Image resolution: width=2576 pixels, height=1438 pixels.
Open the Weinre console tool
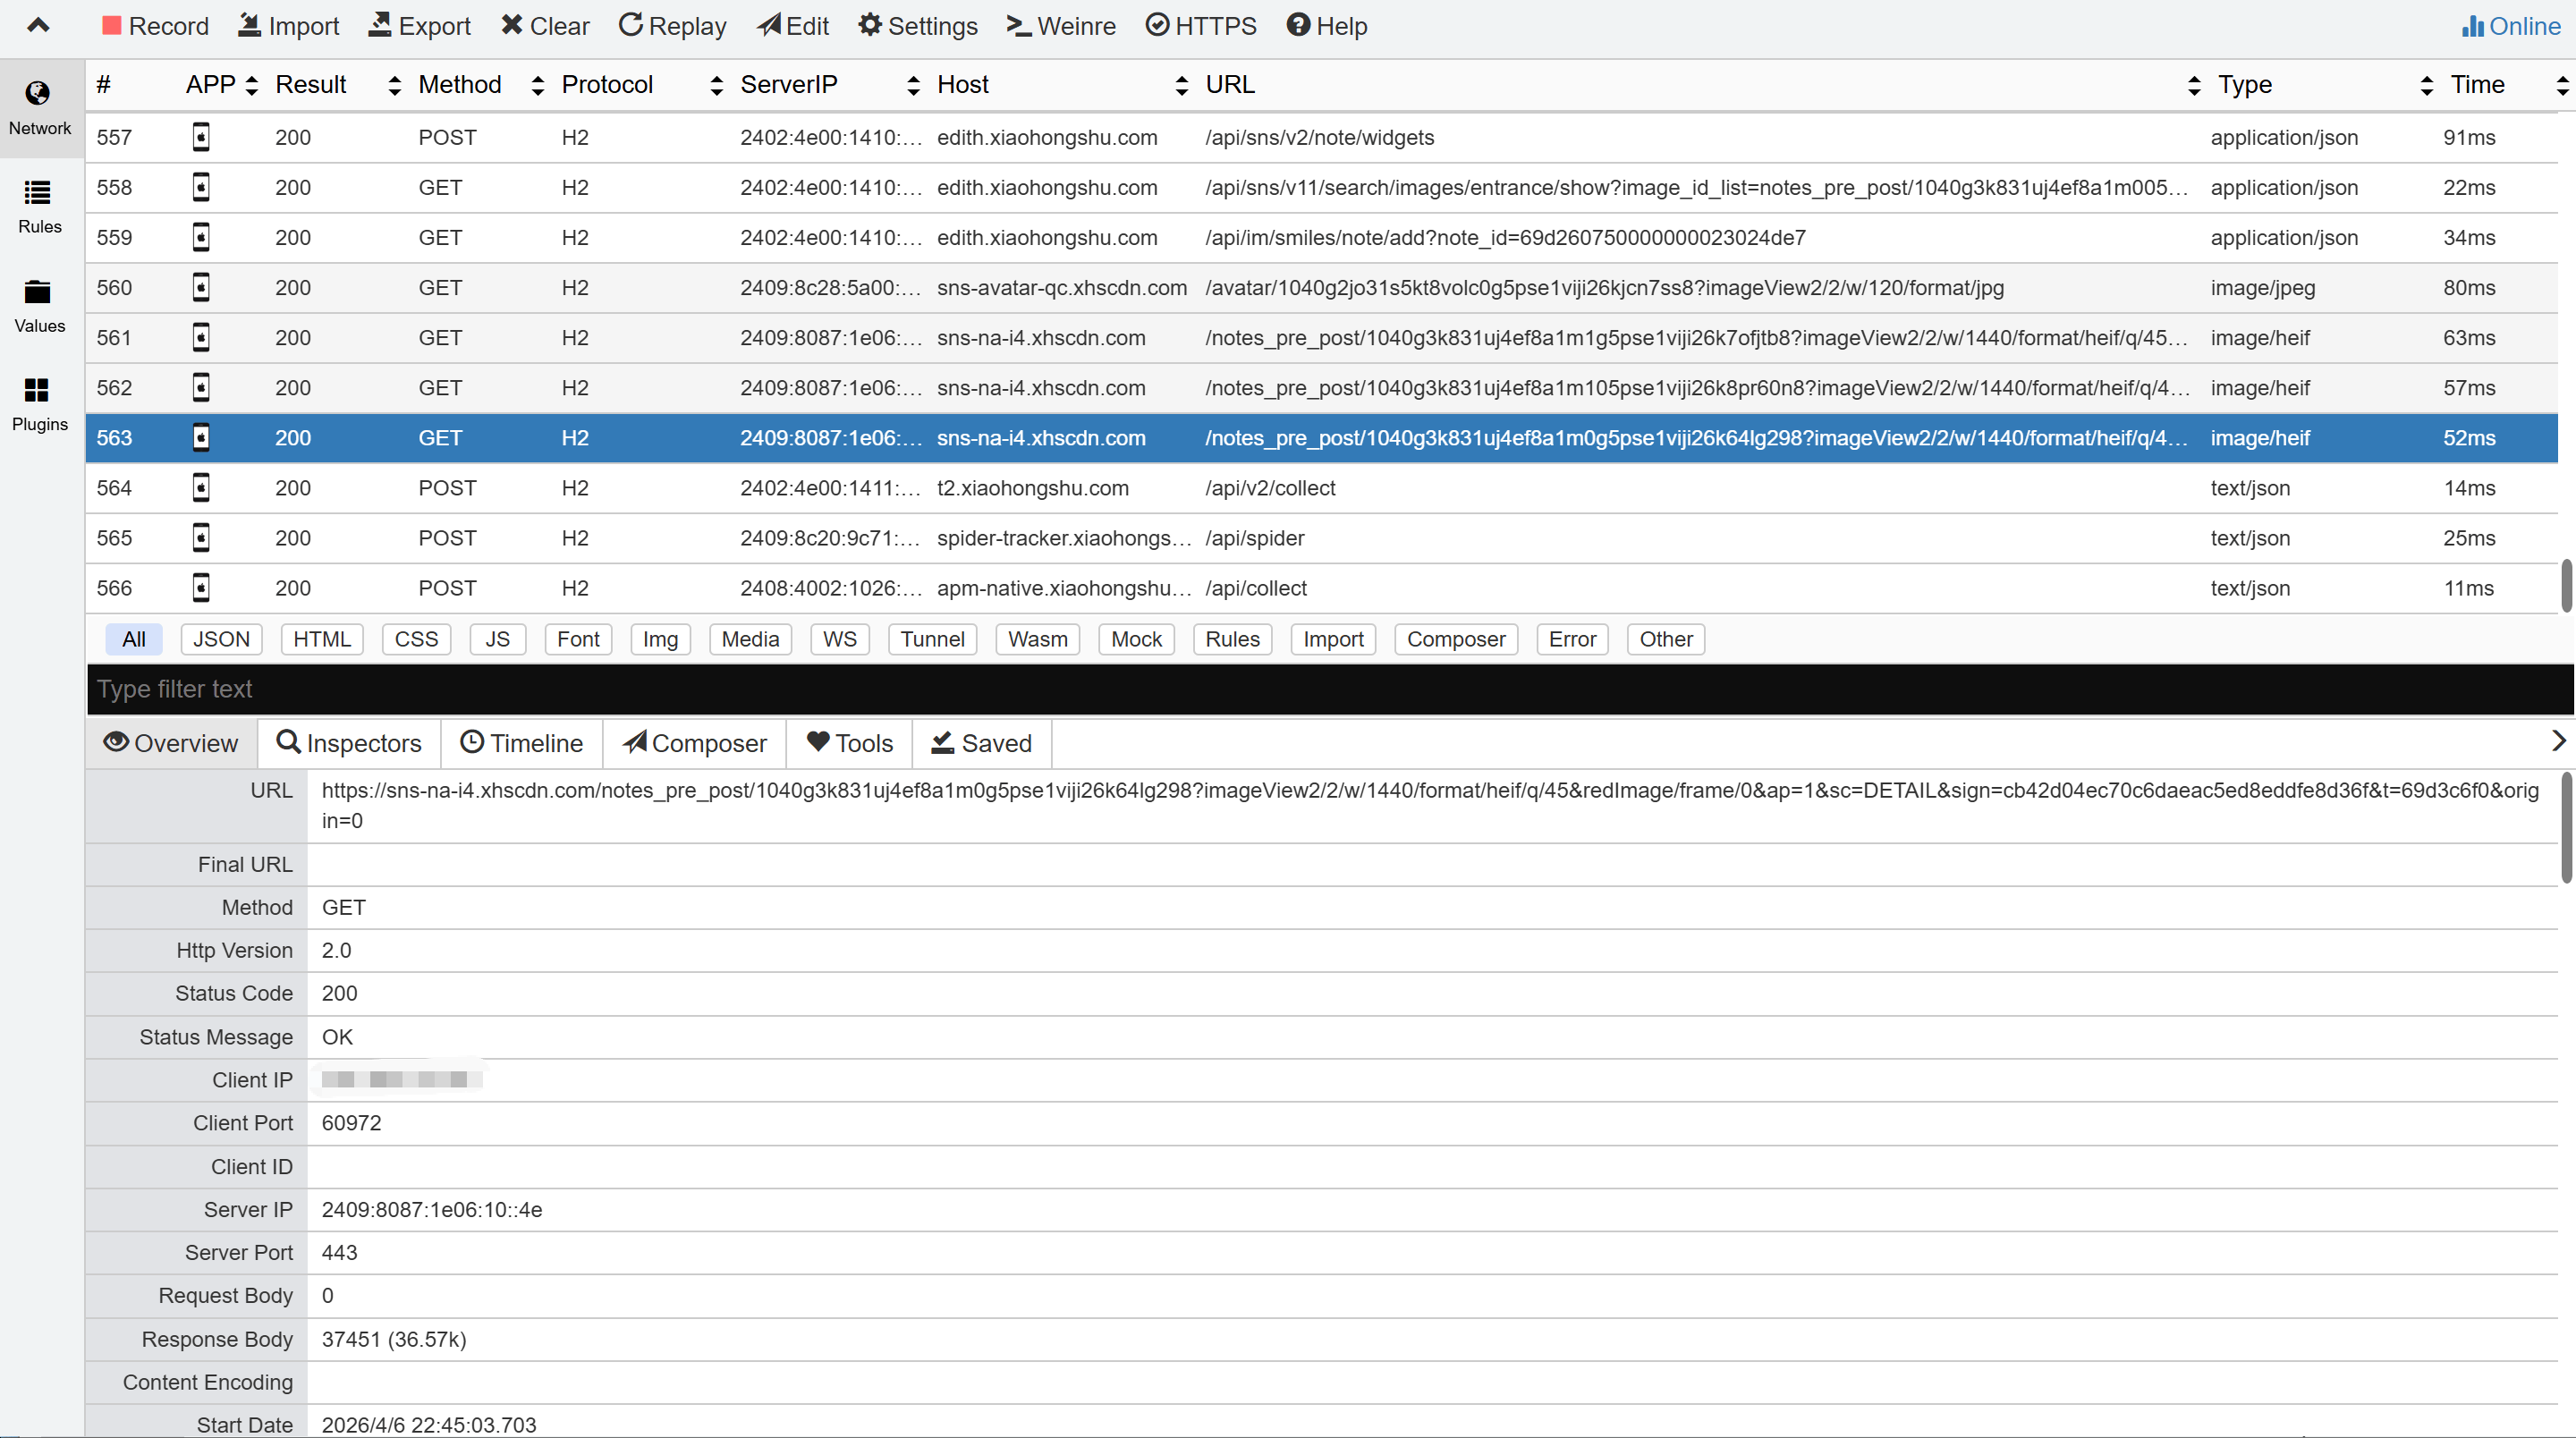coord(1060,26)
